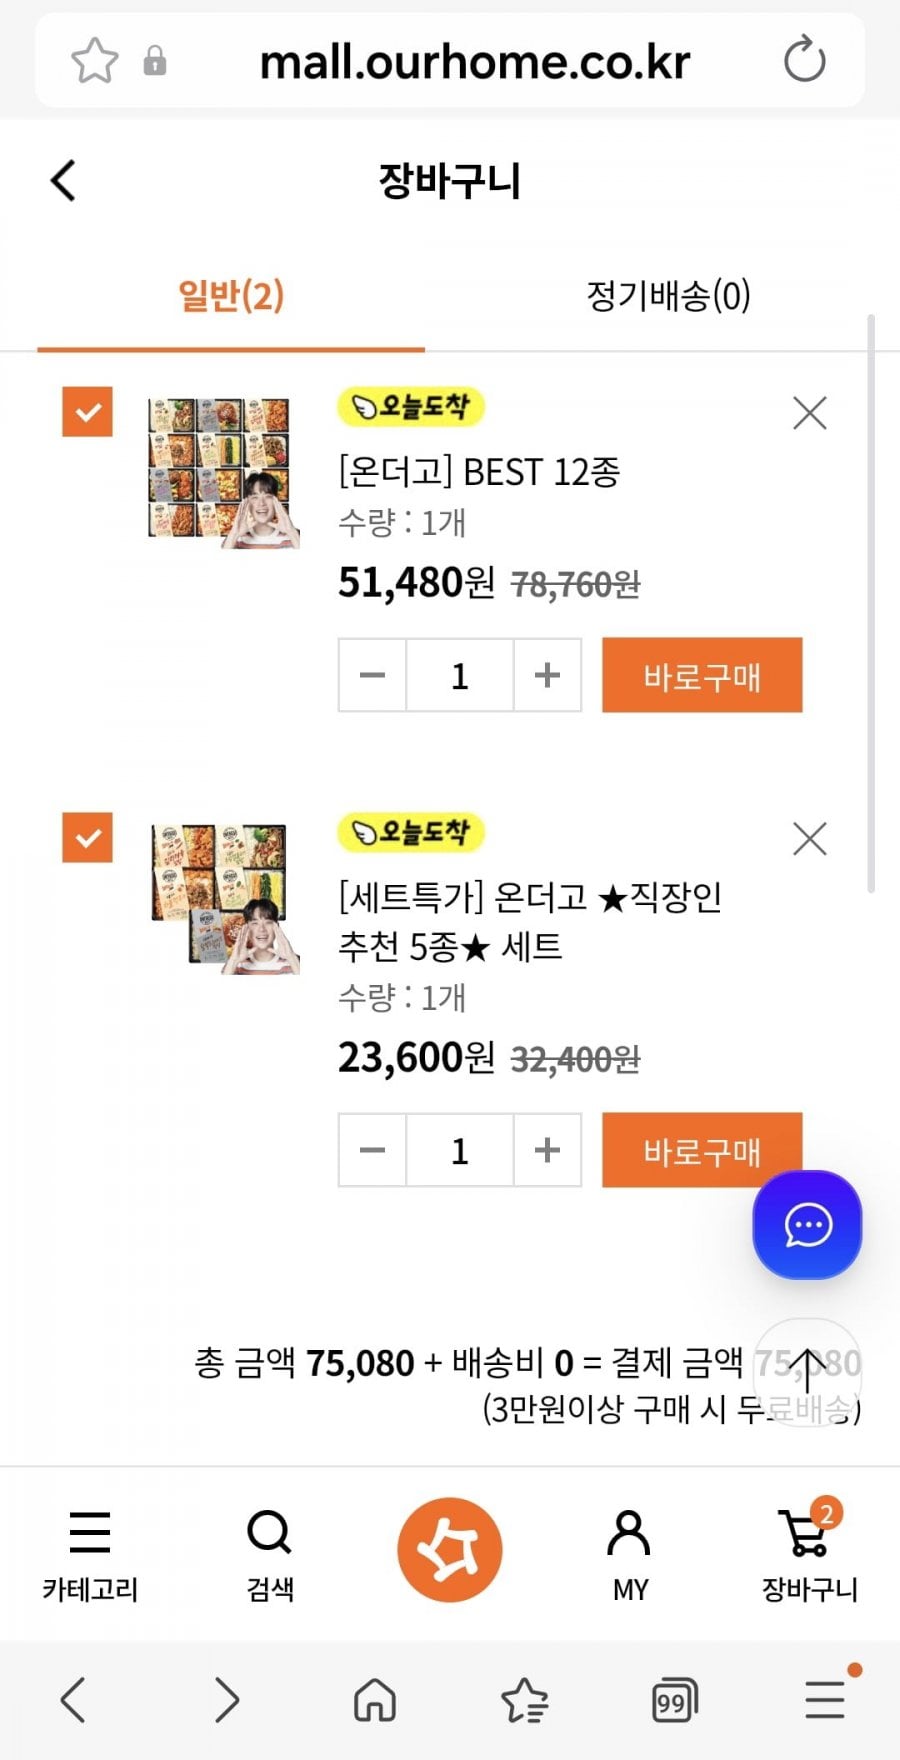Screen dimensions: 900x1760
Task: Open the browser tabs counter showing 99
Action: [673, 1700]
